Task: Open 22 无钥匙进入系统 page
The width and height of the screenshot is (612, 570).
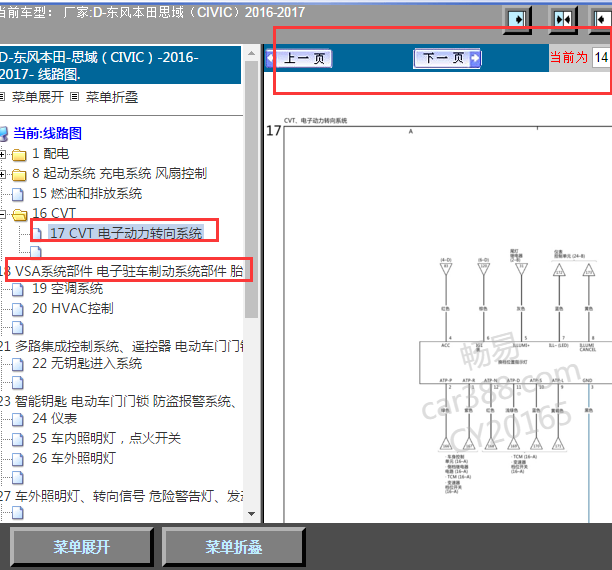Action: [87, 363]
